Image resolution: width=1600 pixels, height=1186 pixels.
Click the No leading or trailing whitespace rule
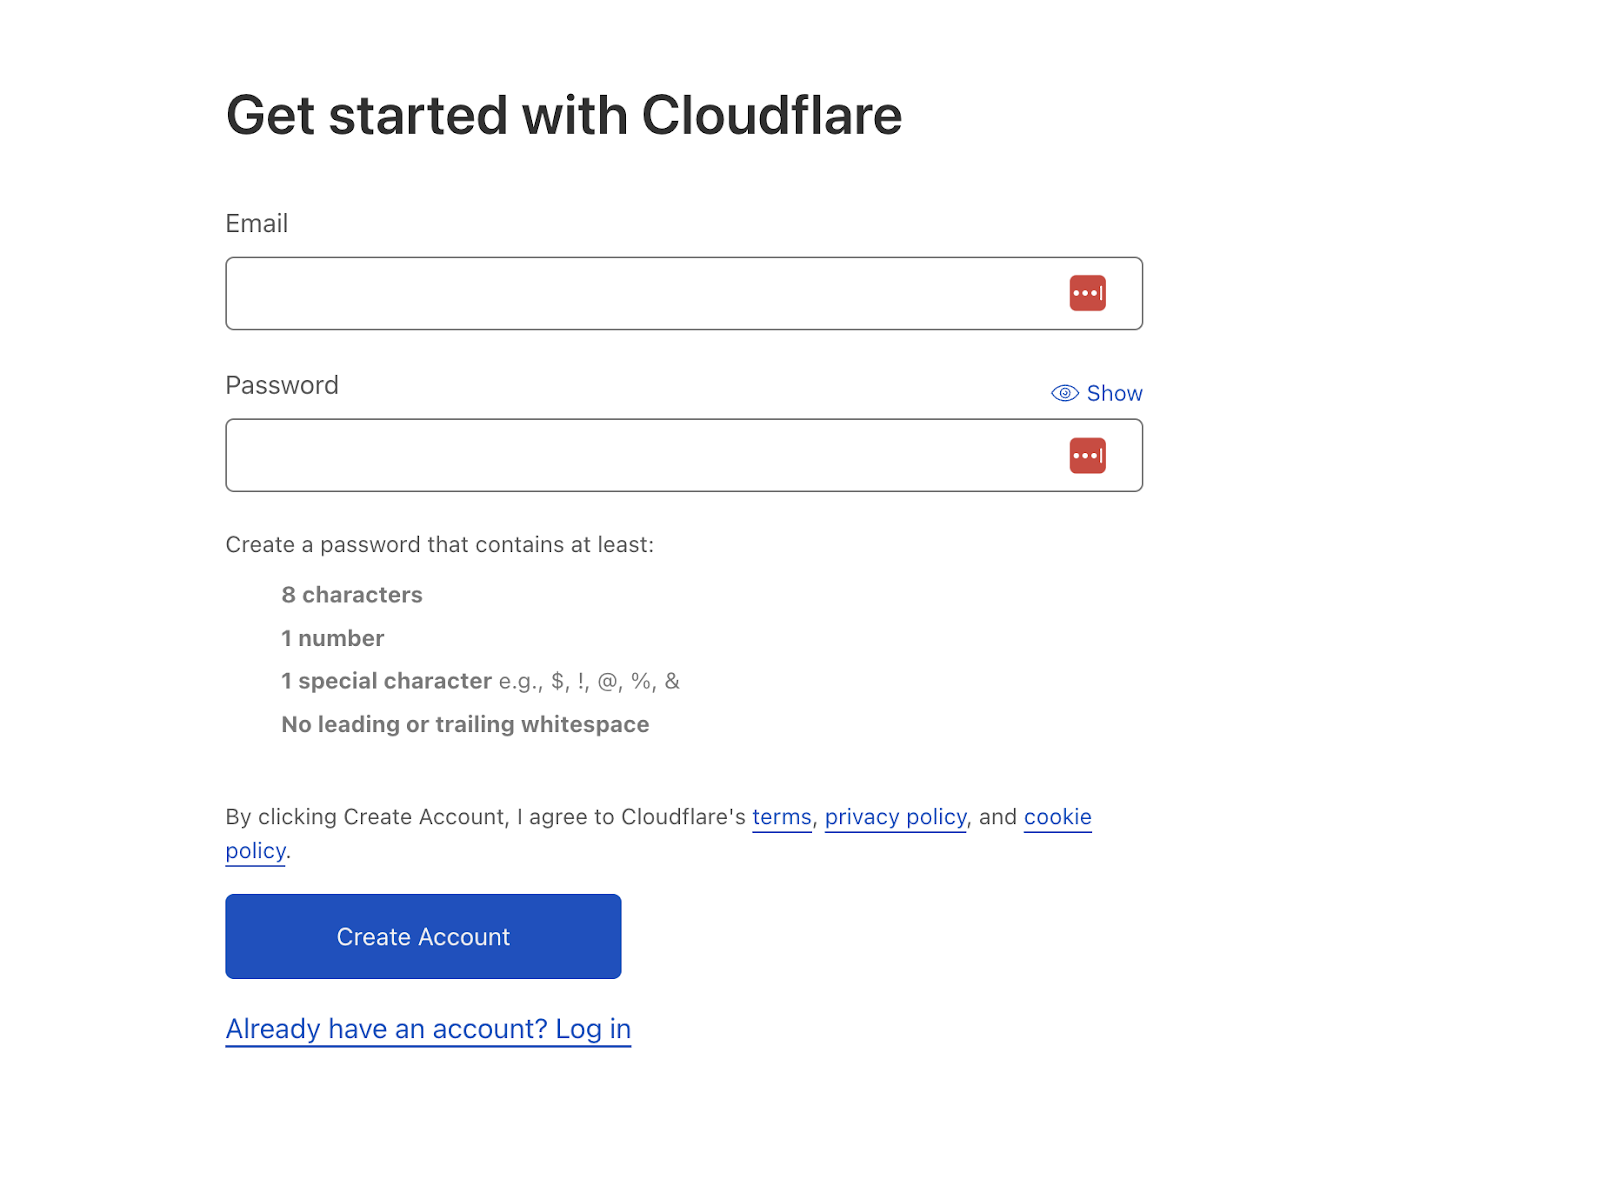(x=465, y=724)
